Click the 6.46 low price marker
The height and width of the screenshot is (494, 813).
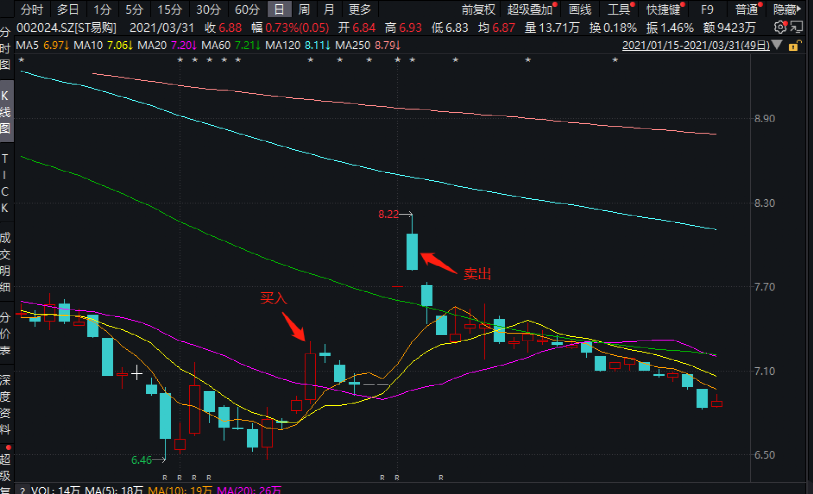coord(147,460)
